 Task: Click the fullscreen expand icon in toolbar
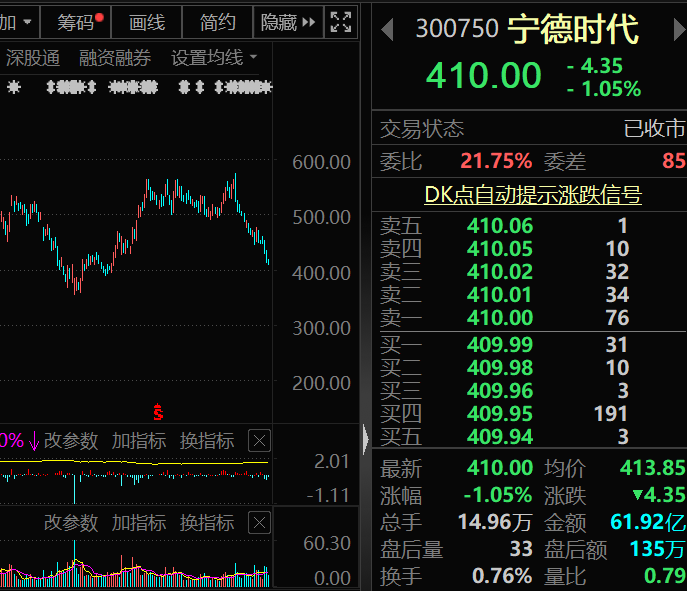[x=340, y=21]
